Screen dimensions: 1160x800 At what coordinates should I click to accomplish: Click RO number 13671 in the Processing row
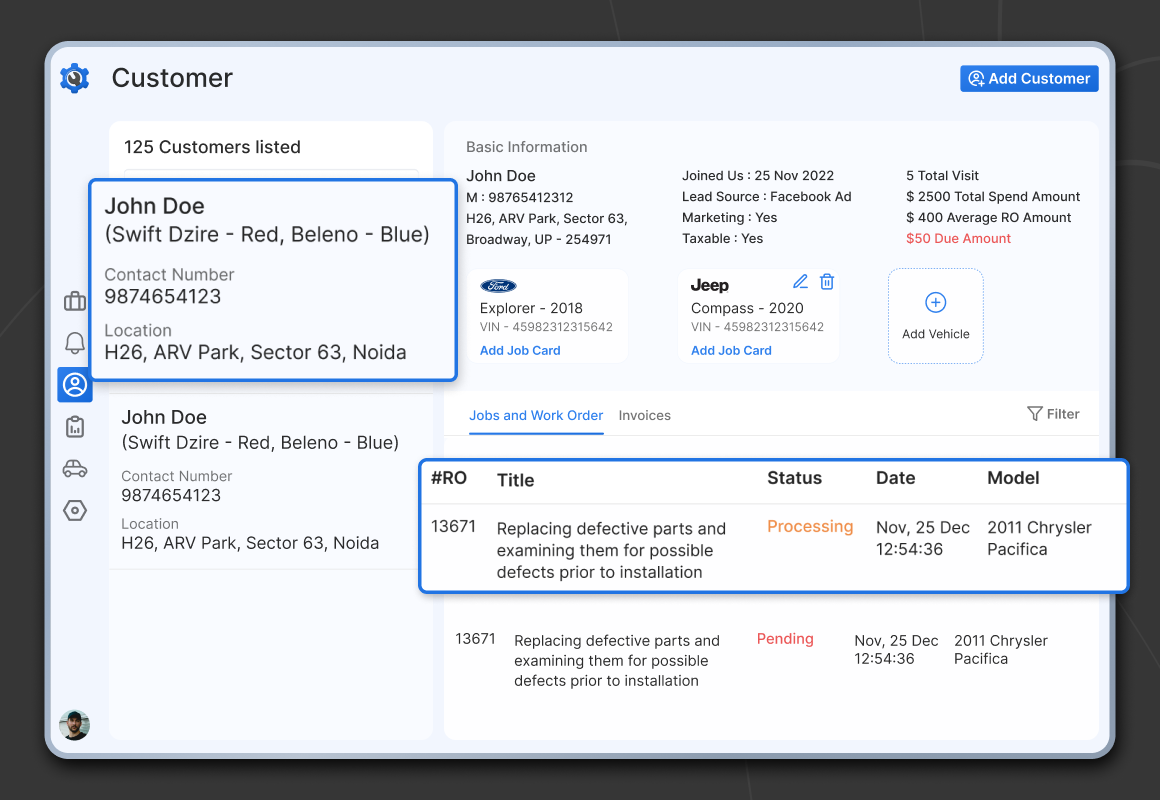tap(453, 527)
